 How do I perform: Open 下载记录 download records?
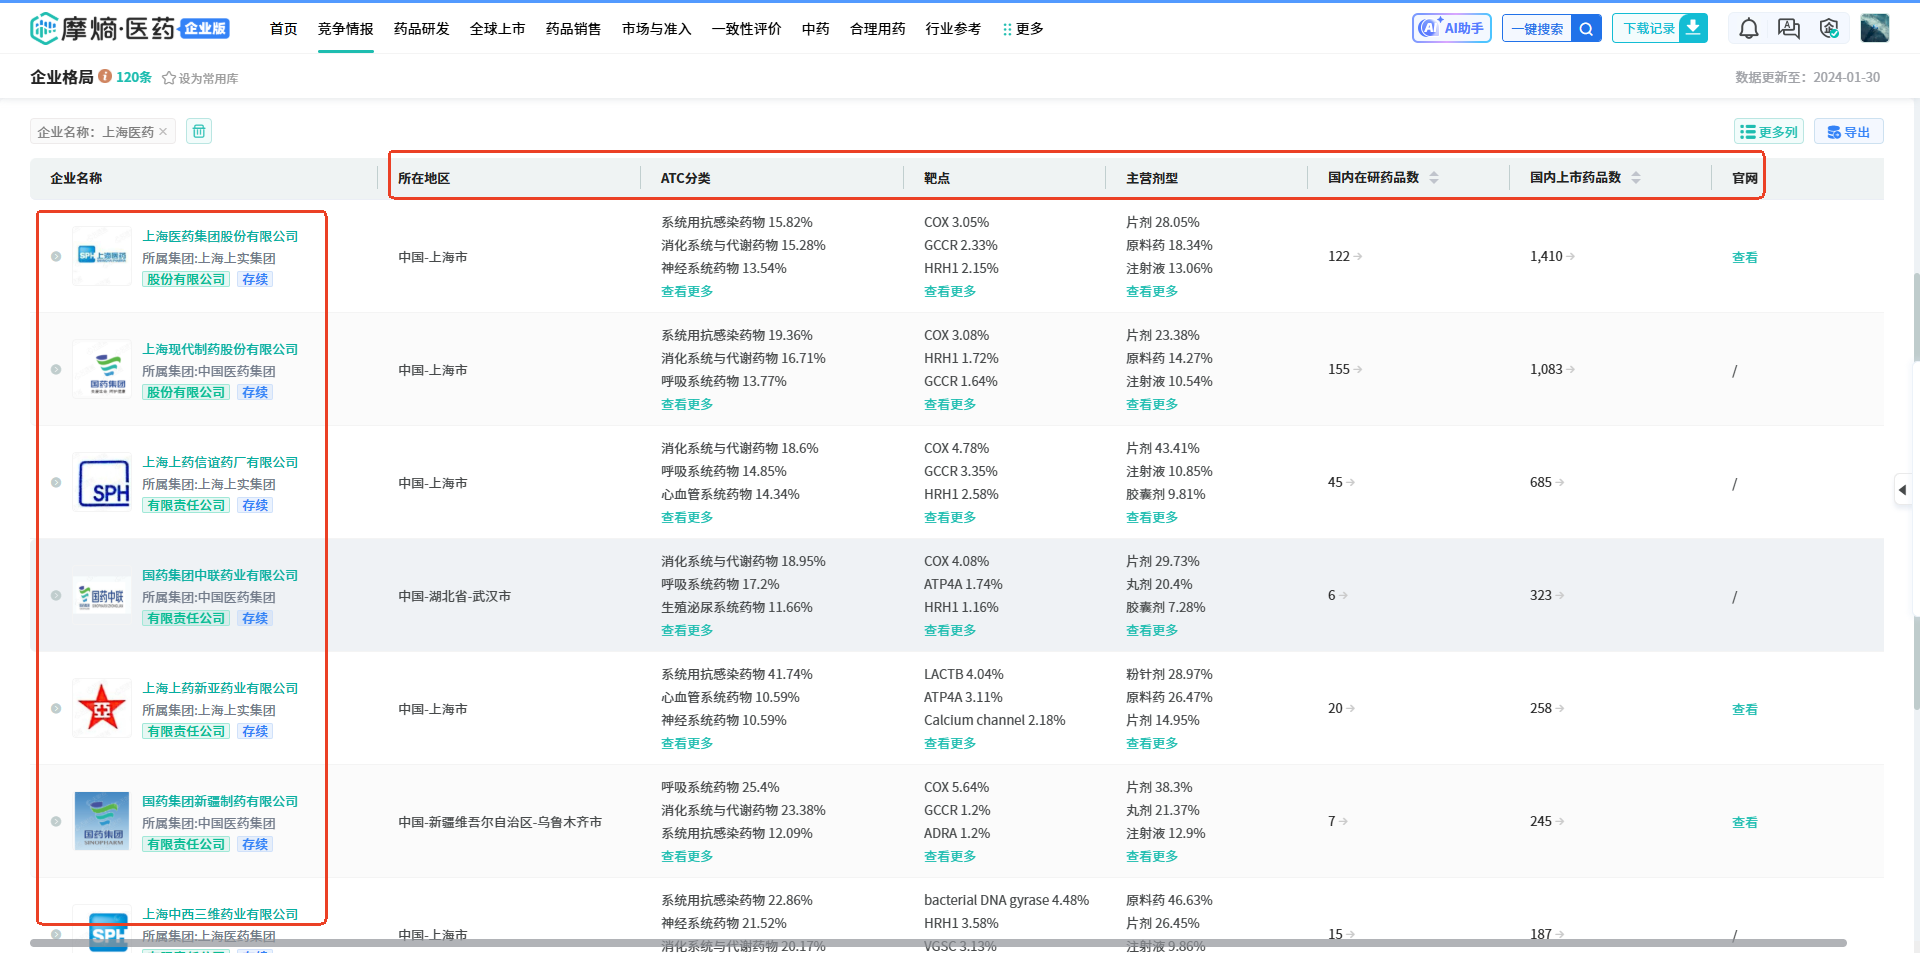(x=1659, y=28)
